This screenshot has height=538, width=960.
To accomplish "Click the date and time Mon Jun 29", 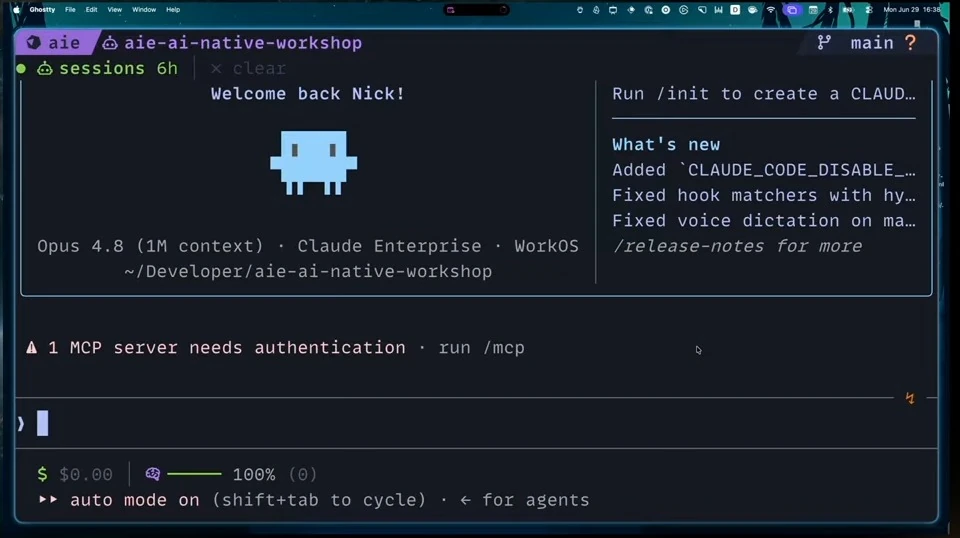I will point(912,10).
